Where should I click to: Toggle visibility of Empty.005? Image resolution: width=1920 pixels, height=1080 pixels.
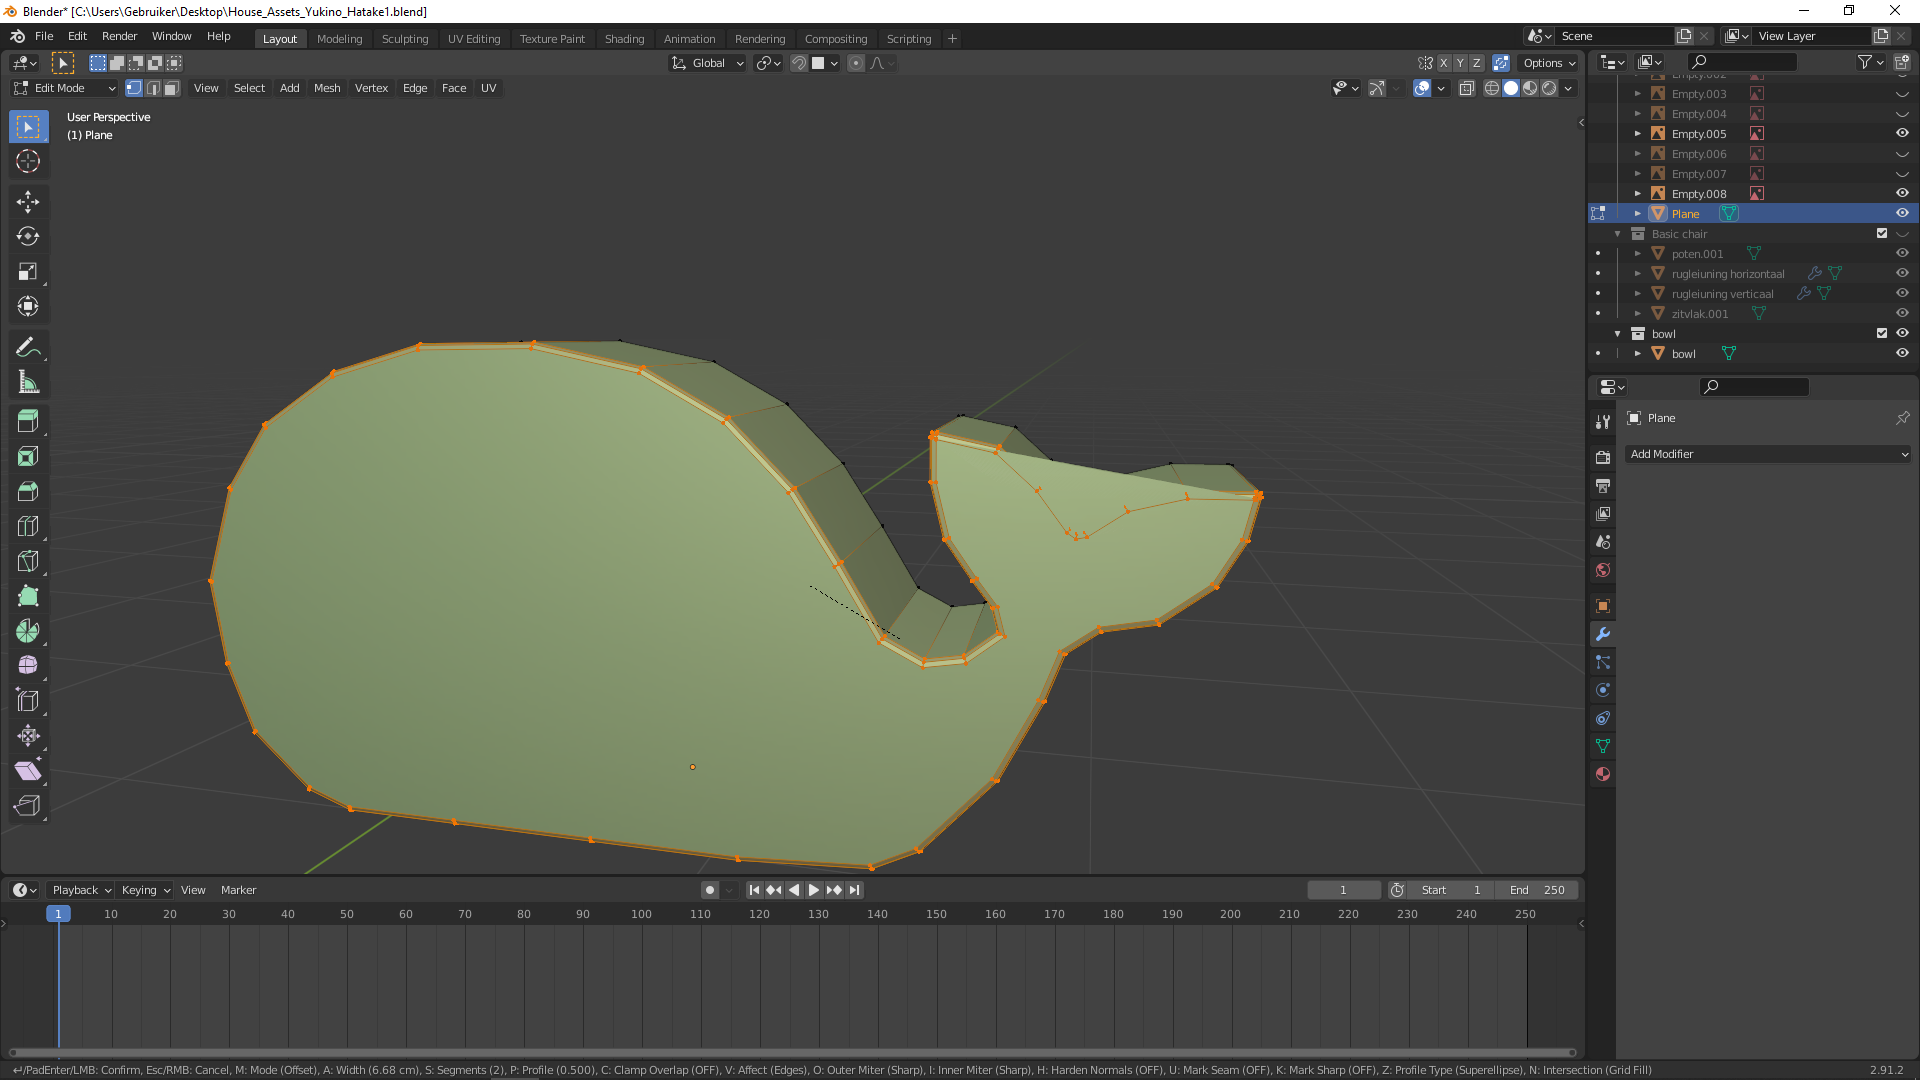(1902, 133)
